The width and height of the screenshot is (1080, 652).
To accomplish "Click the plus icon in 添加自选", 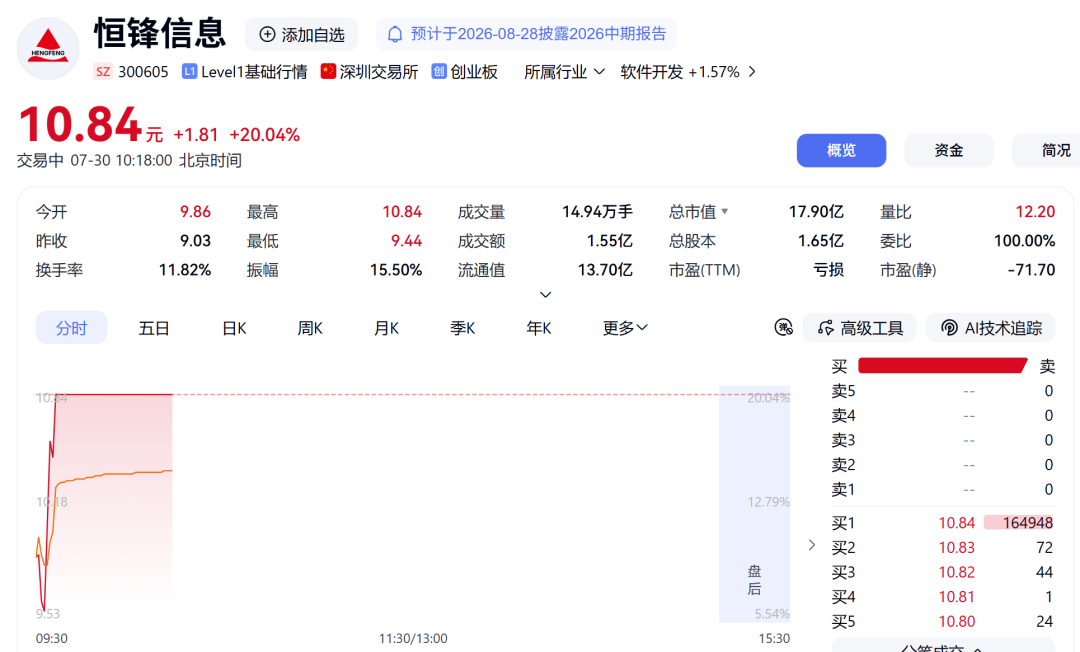I will (267, 34).
